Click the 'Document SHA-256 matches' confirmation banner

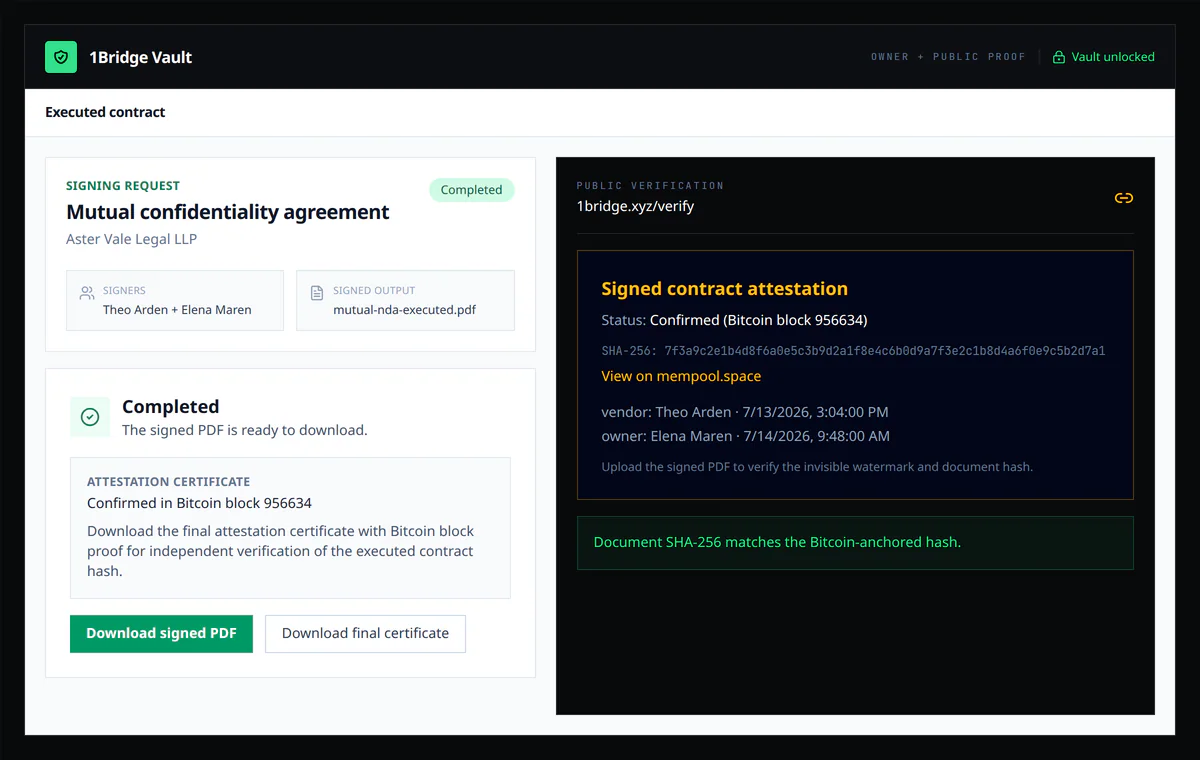tap(855, 543)
